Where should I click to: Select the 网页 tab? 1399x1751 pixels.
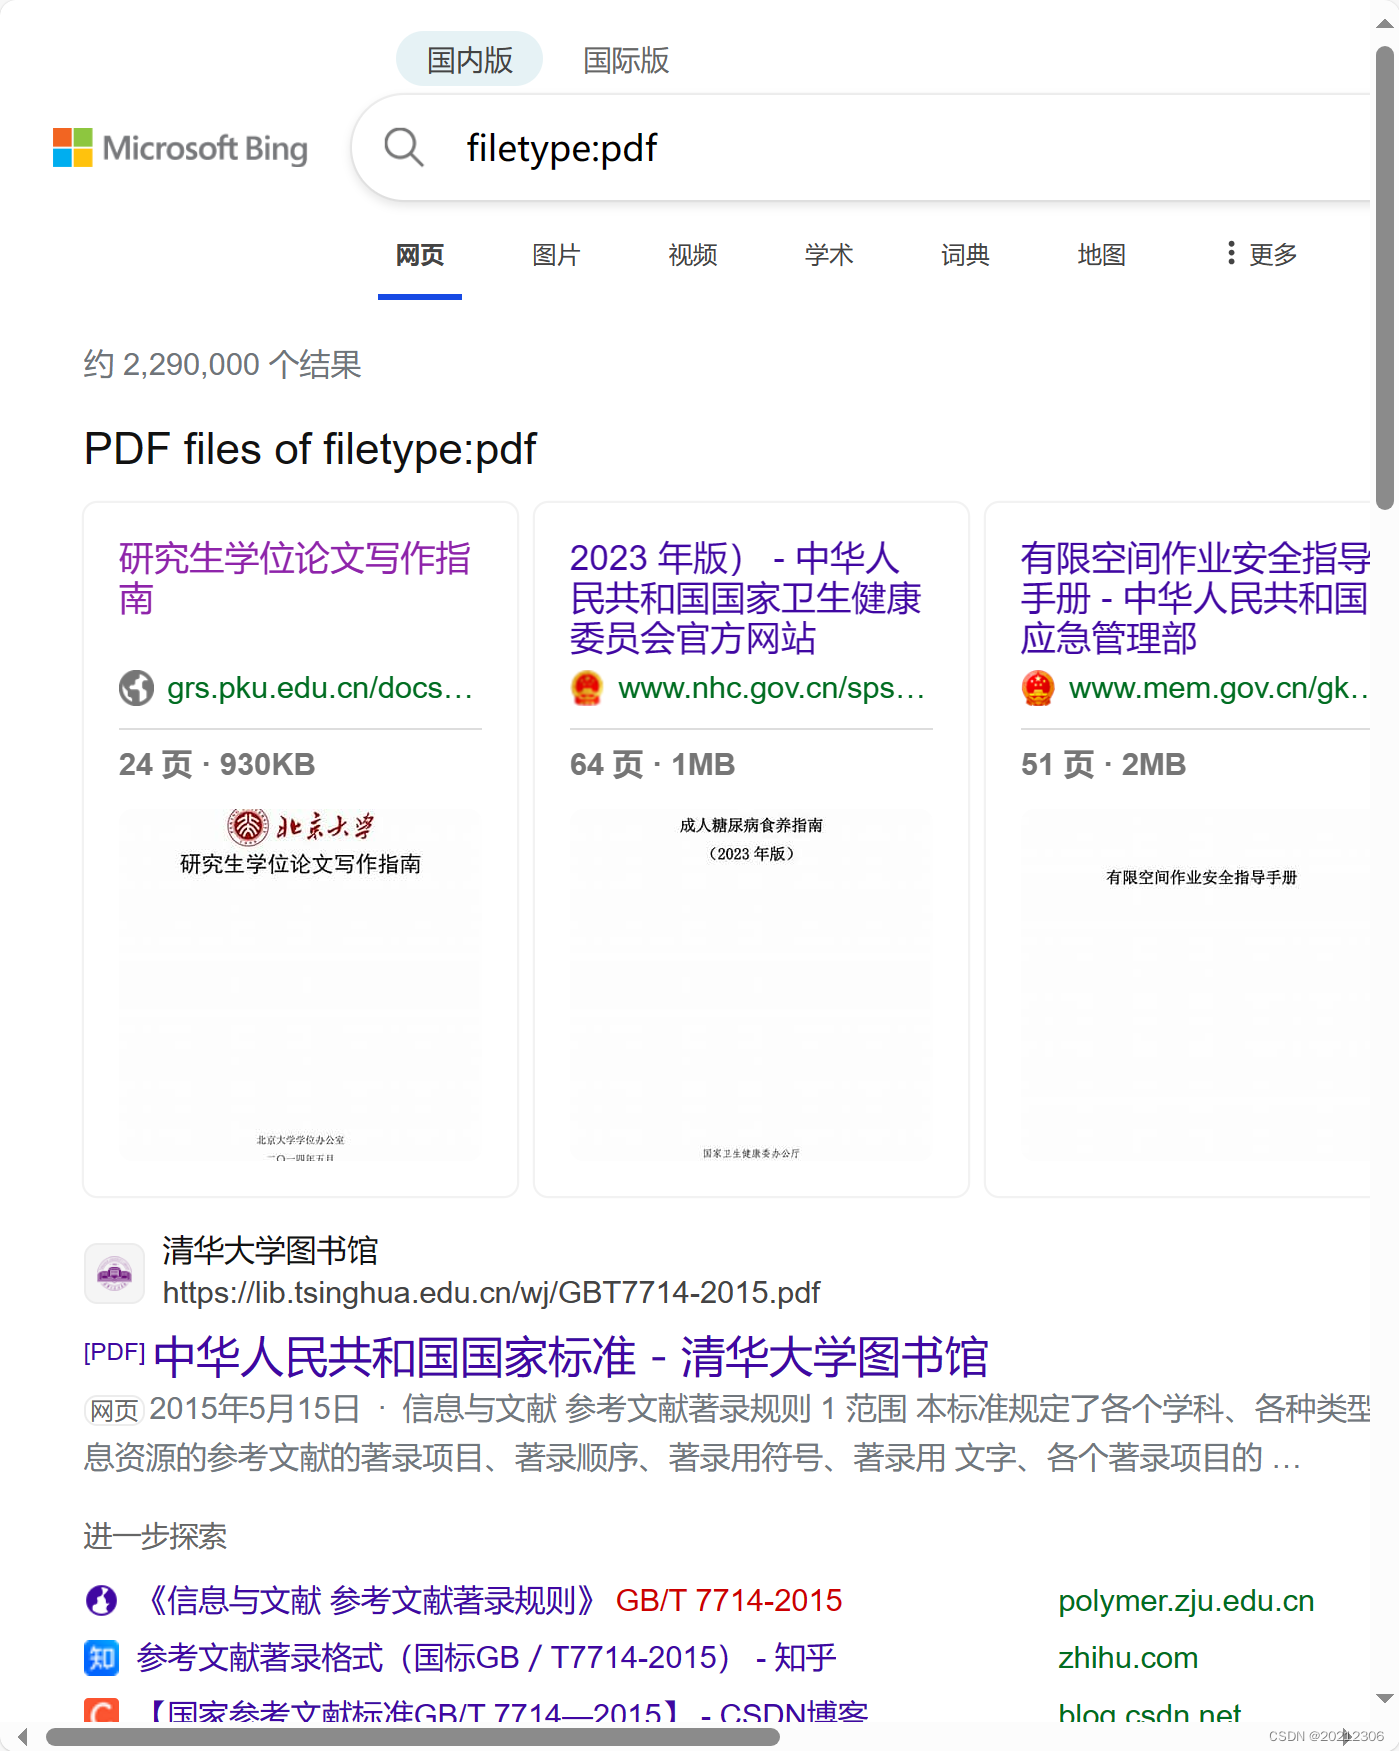click(x=420, y=255)
